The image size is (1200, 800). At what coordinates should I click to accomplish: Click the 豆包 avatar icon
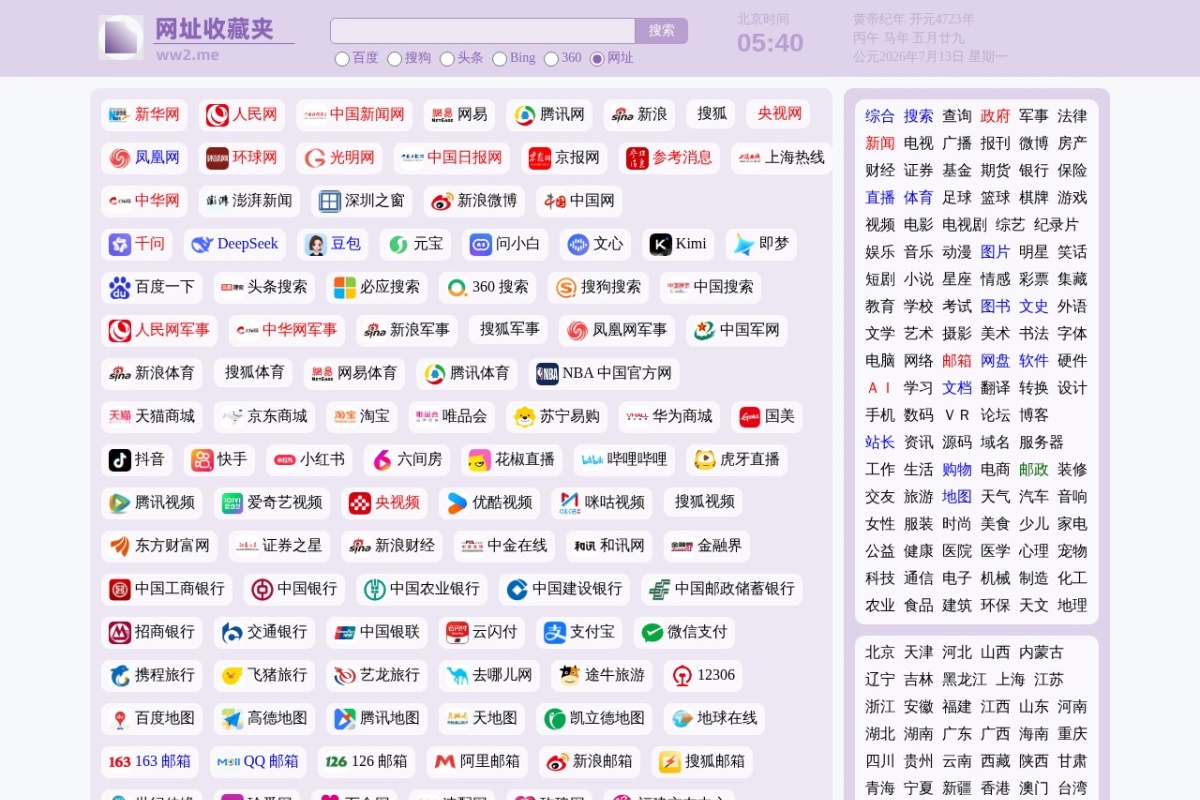pyautogui.click(x=315, y=244)
